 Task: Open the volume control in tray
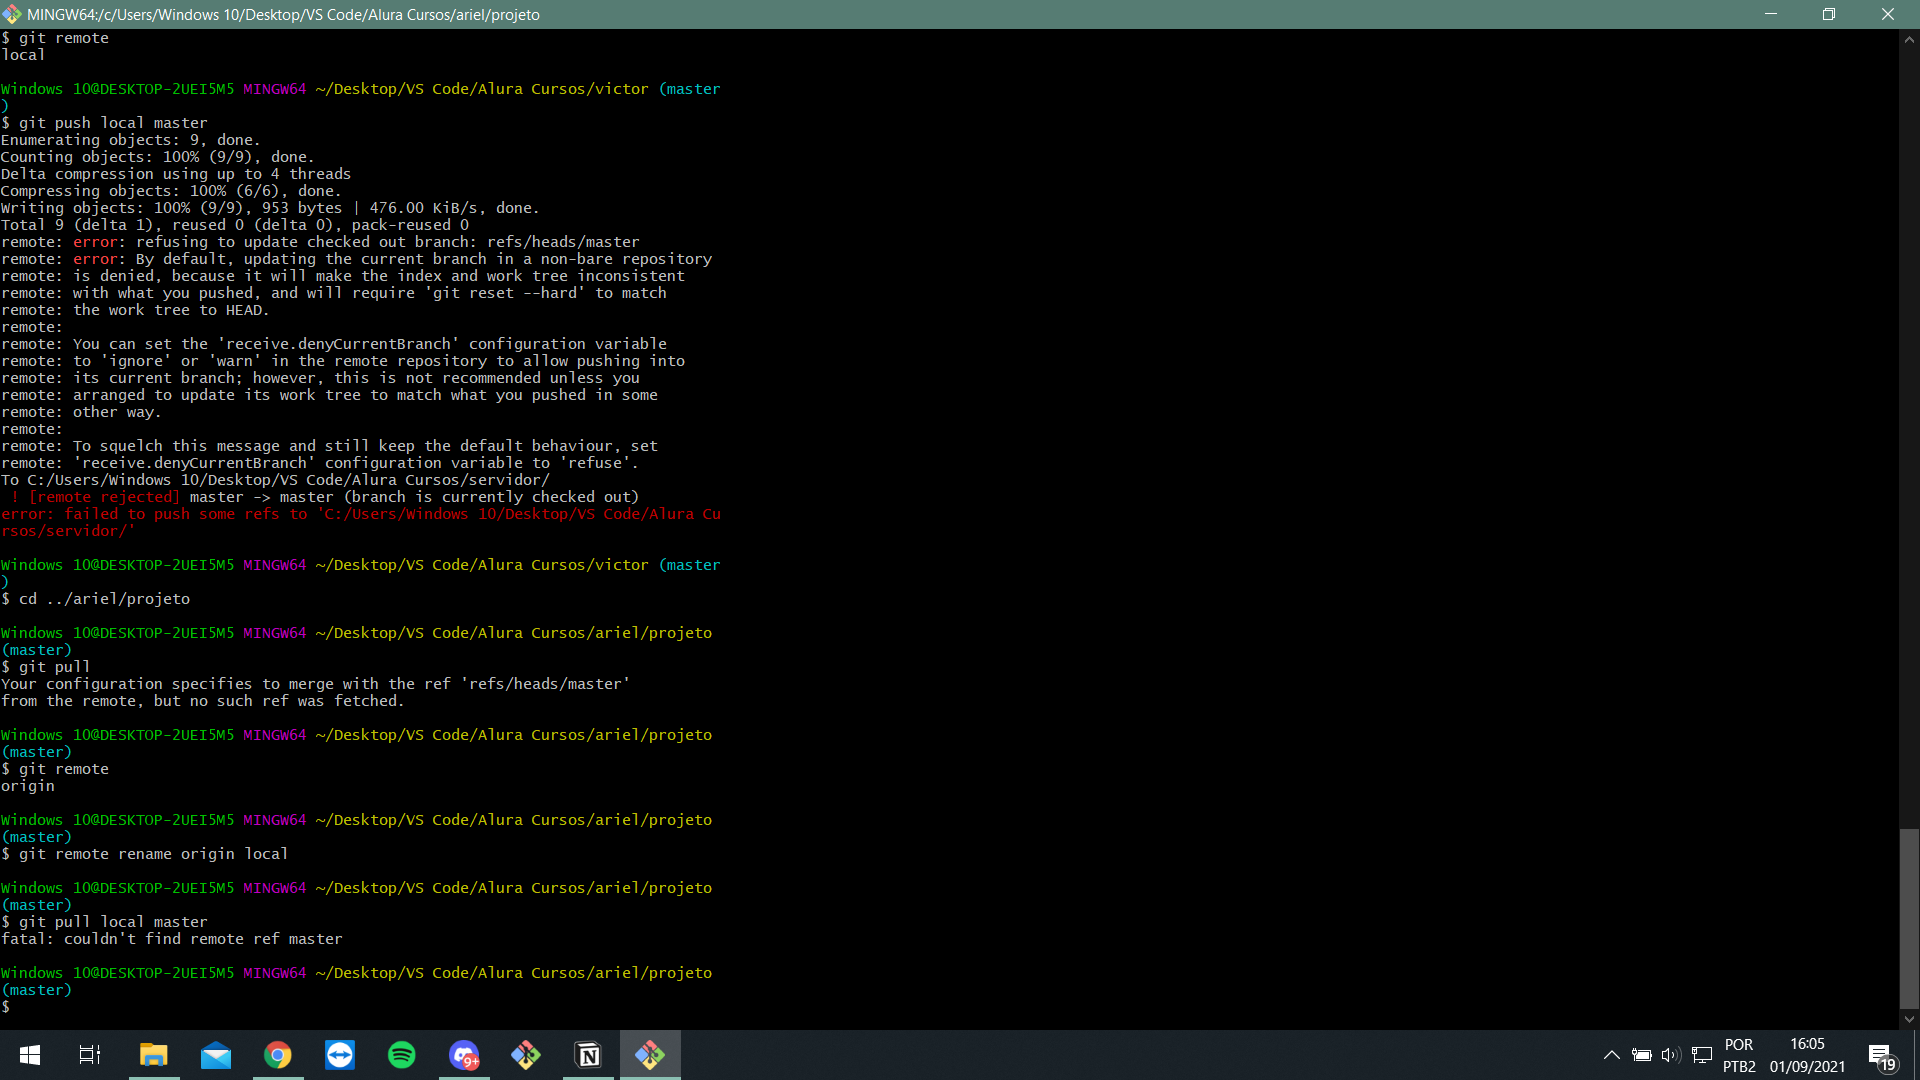pos(1671,1055)
